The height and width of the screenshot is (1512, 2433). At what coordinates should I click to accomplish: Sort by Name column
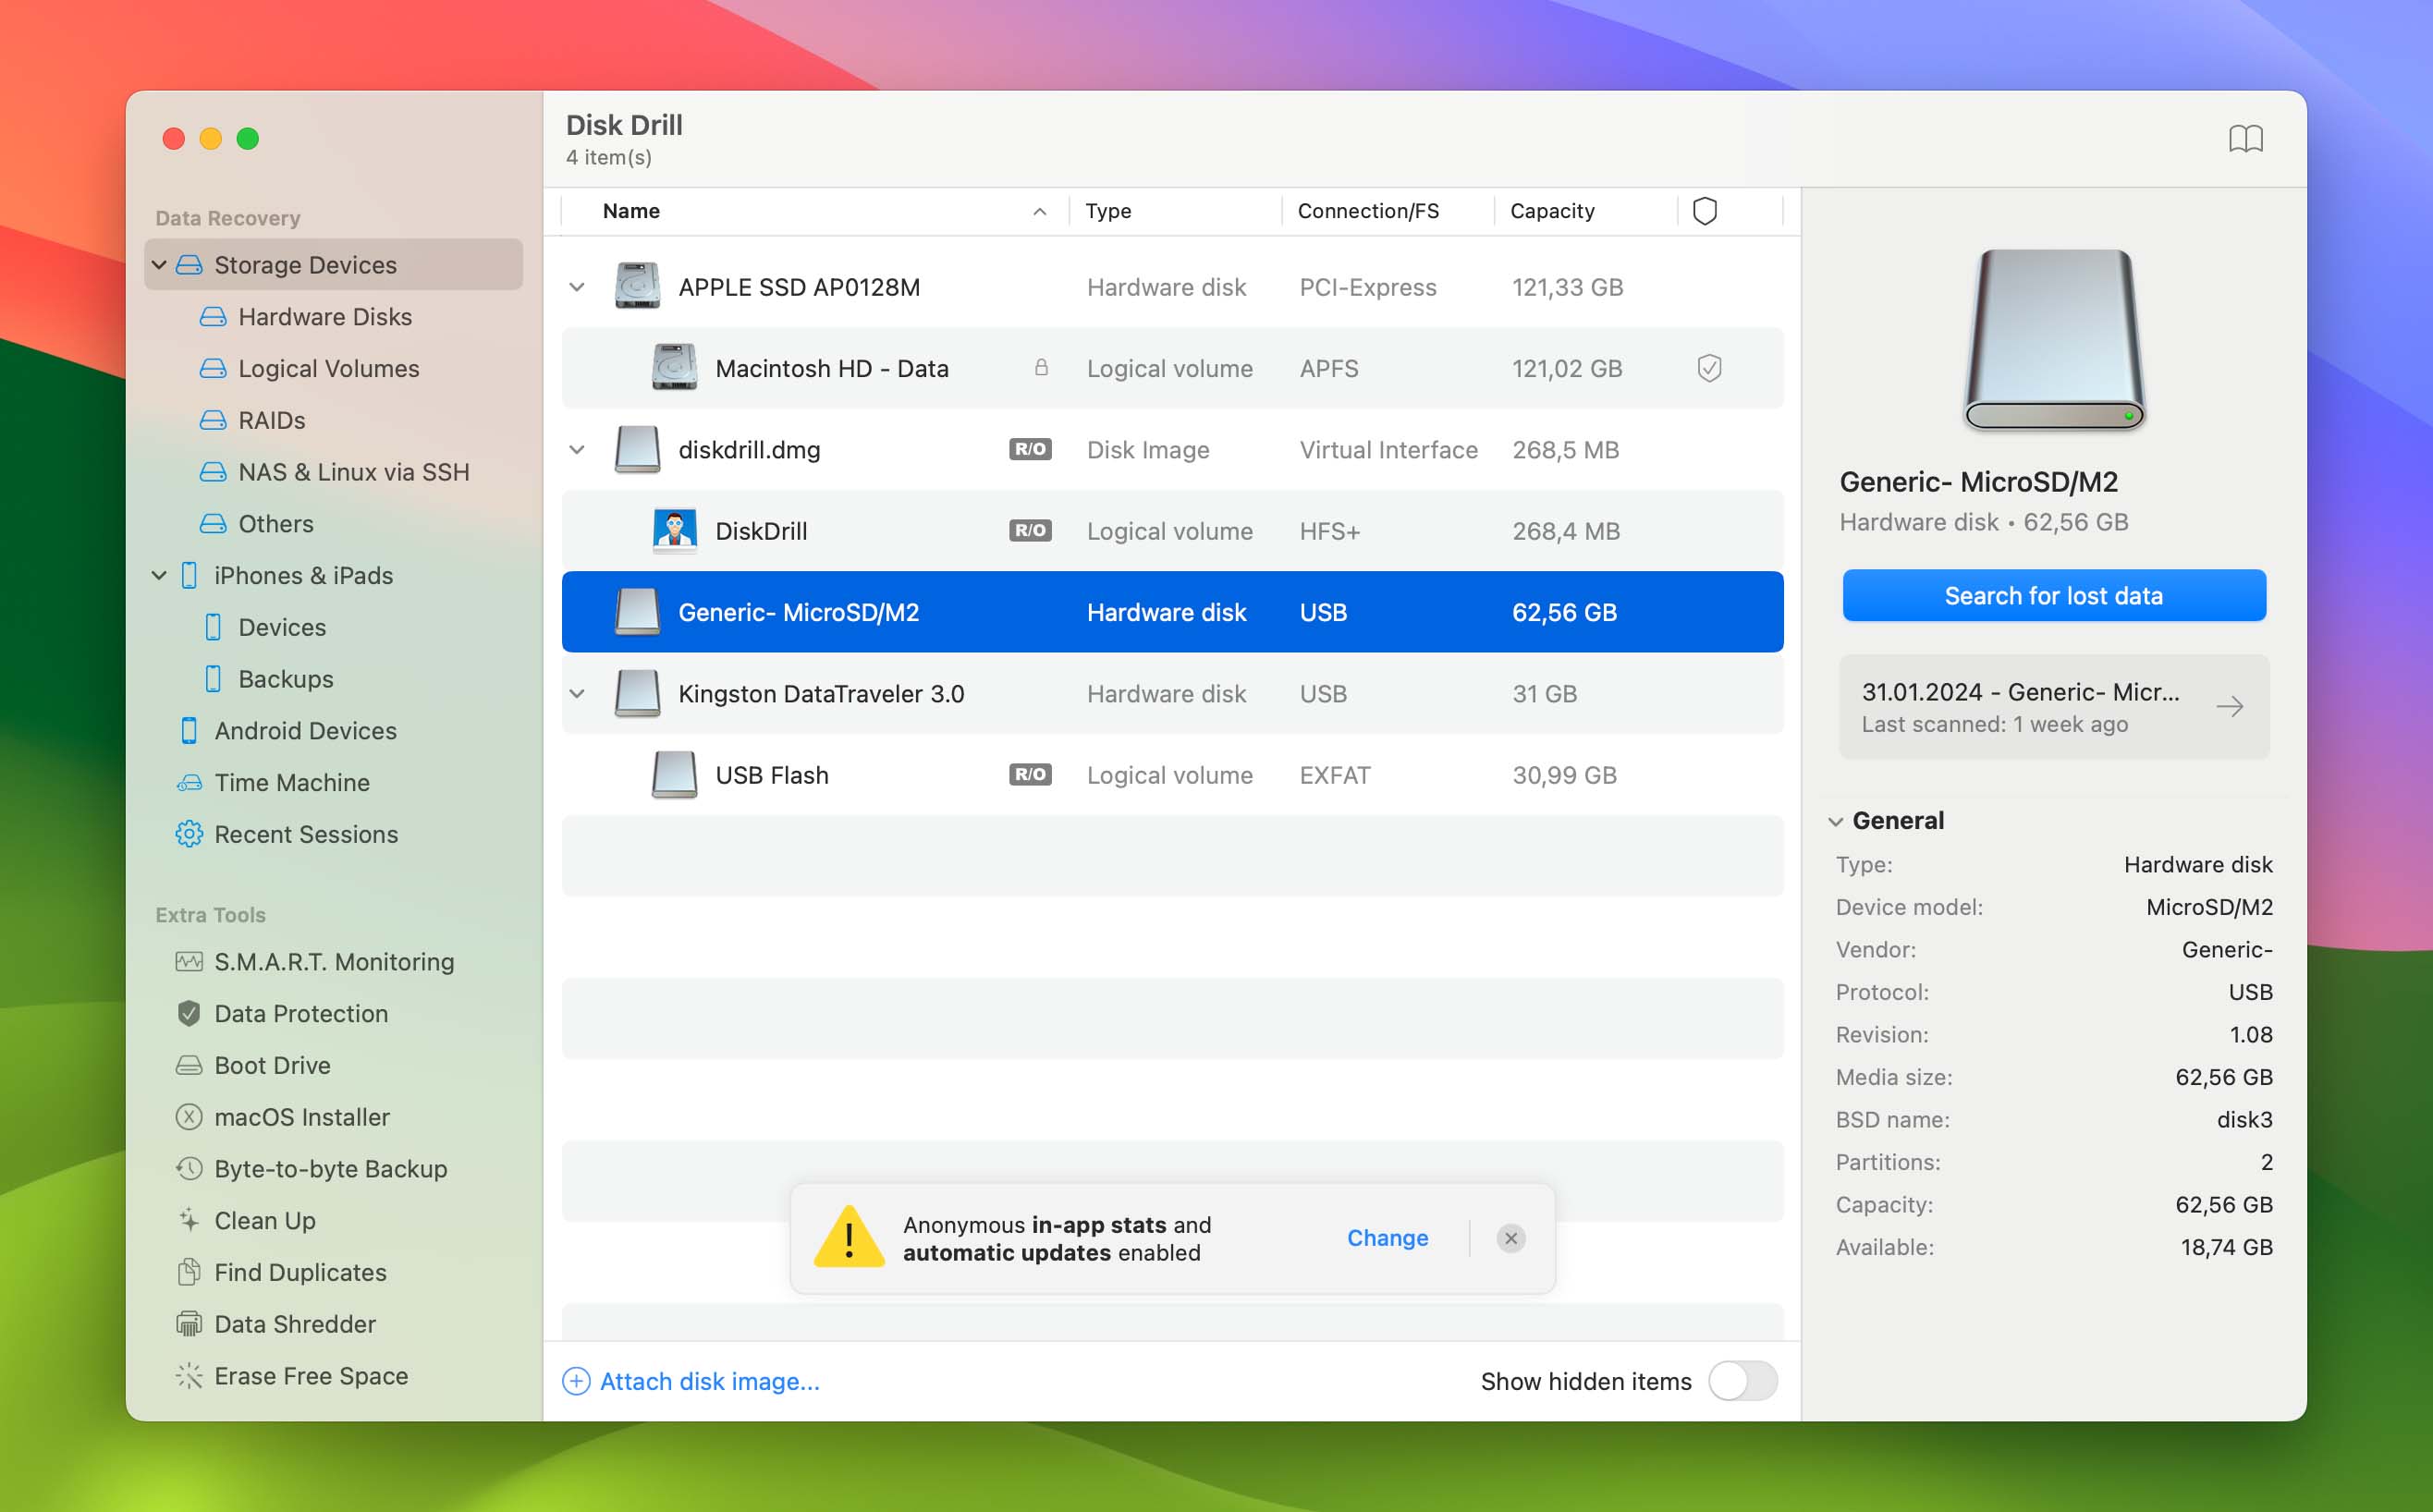coord(814,211)
